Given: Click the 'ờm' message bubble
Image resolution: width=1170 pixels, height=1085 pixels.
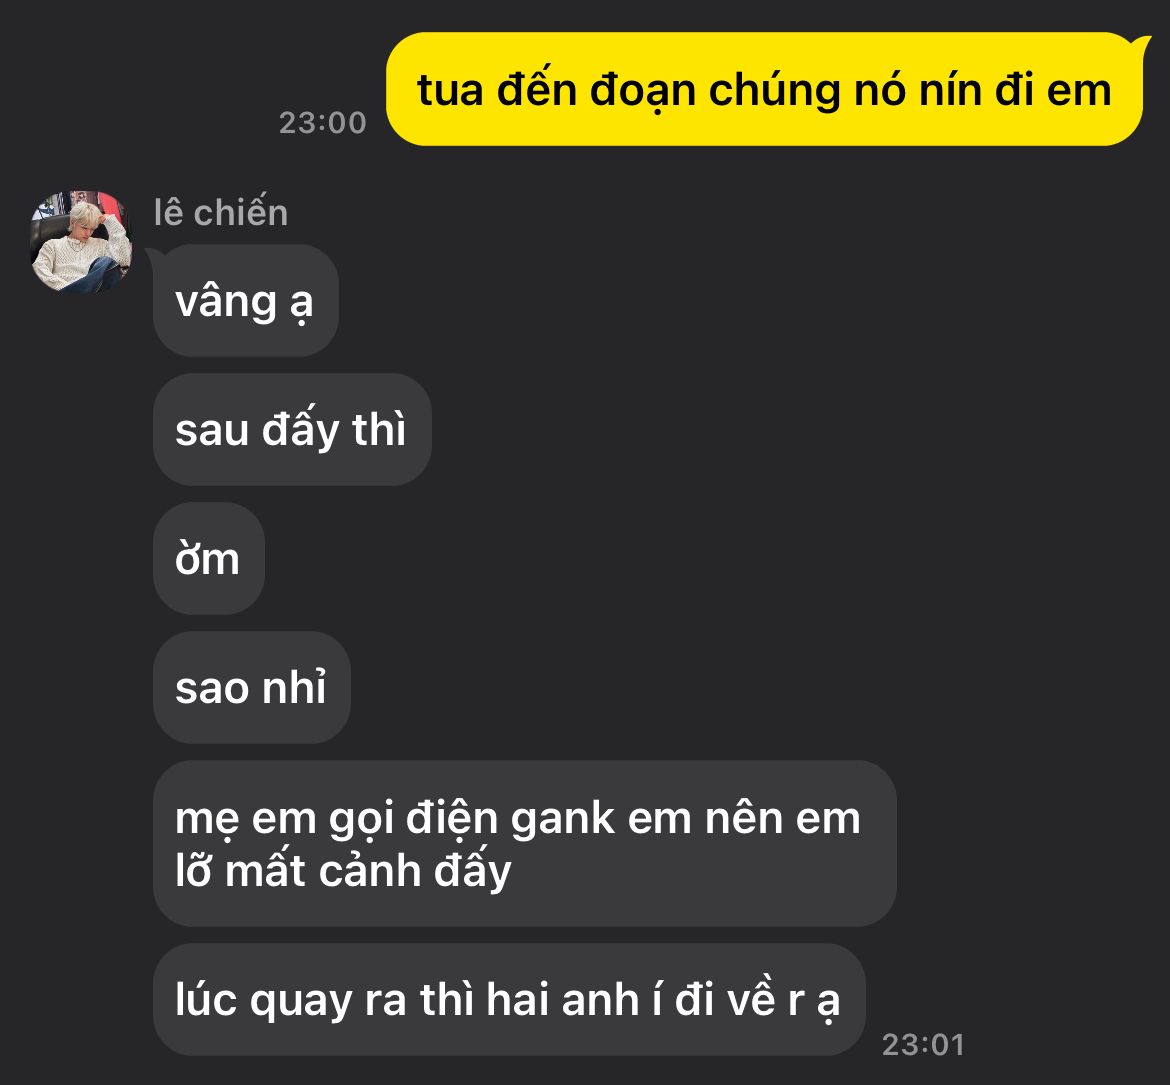Looking at the screenshot, I should (209, 559).
